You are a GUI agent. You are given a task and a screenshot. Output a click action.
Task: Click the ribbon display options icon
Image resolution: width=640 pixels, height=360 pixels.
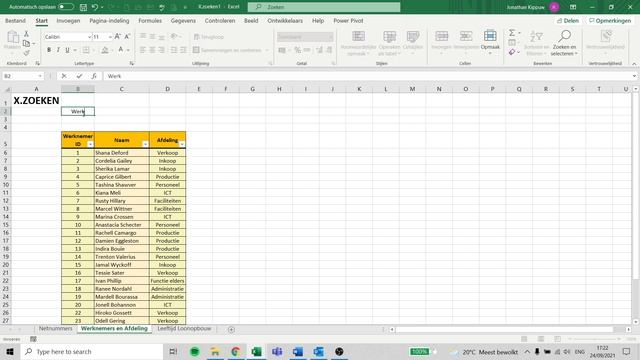point(573,7)
